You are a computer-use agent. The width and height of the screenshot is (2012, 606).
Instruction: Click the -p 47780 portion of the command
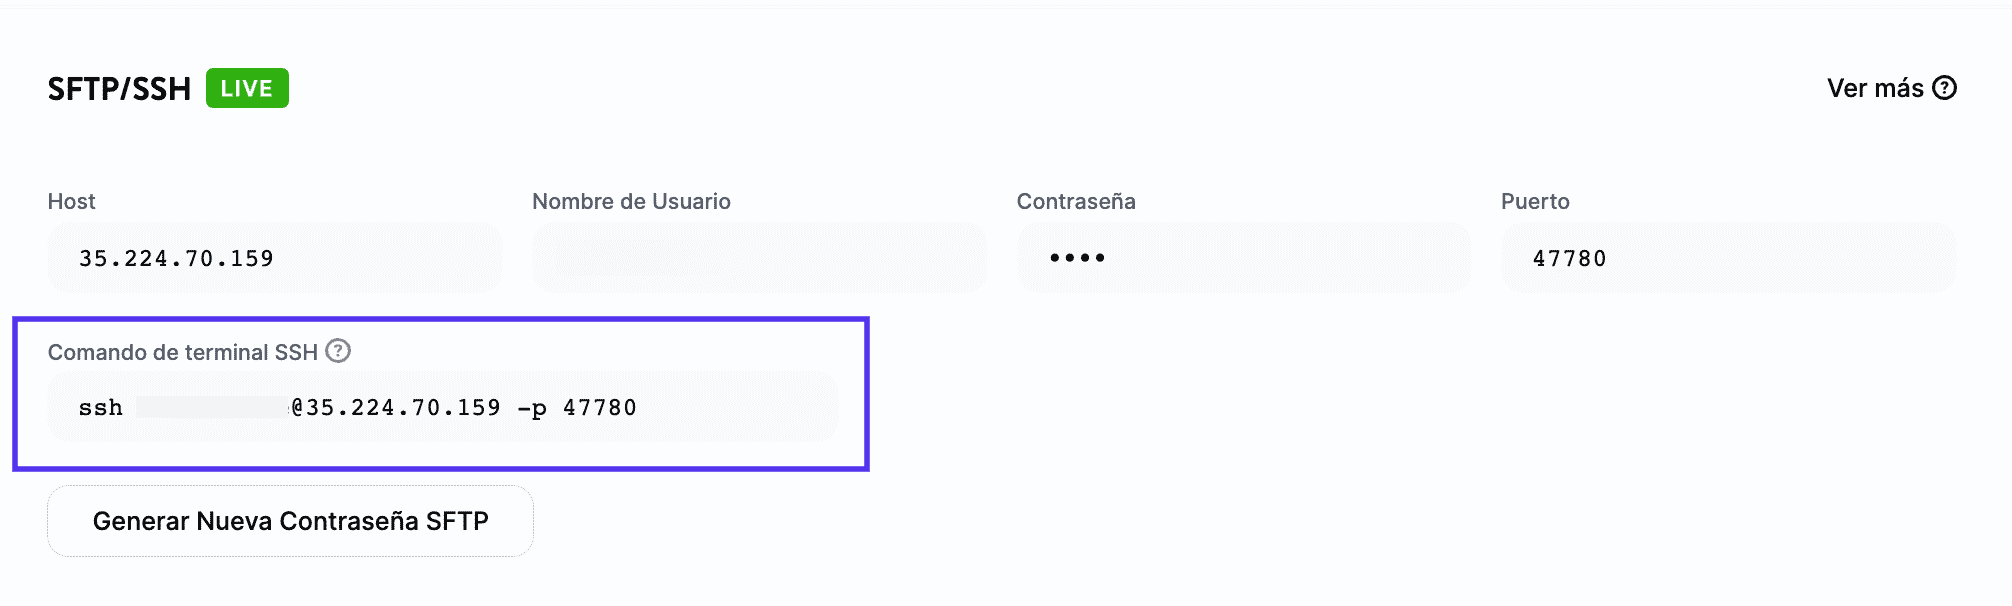[x=576, y=408]
